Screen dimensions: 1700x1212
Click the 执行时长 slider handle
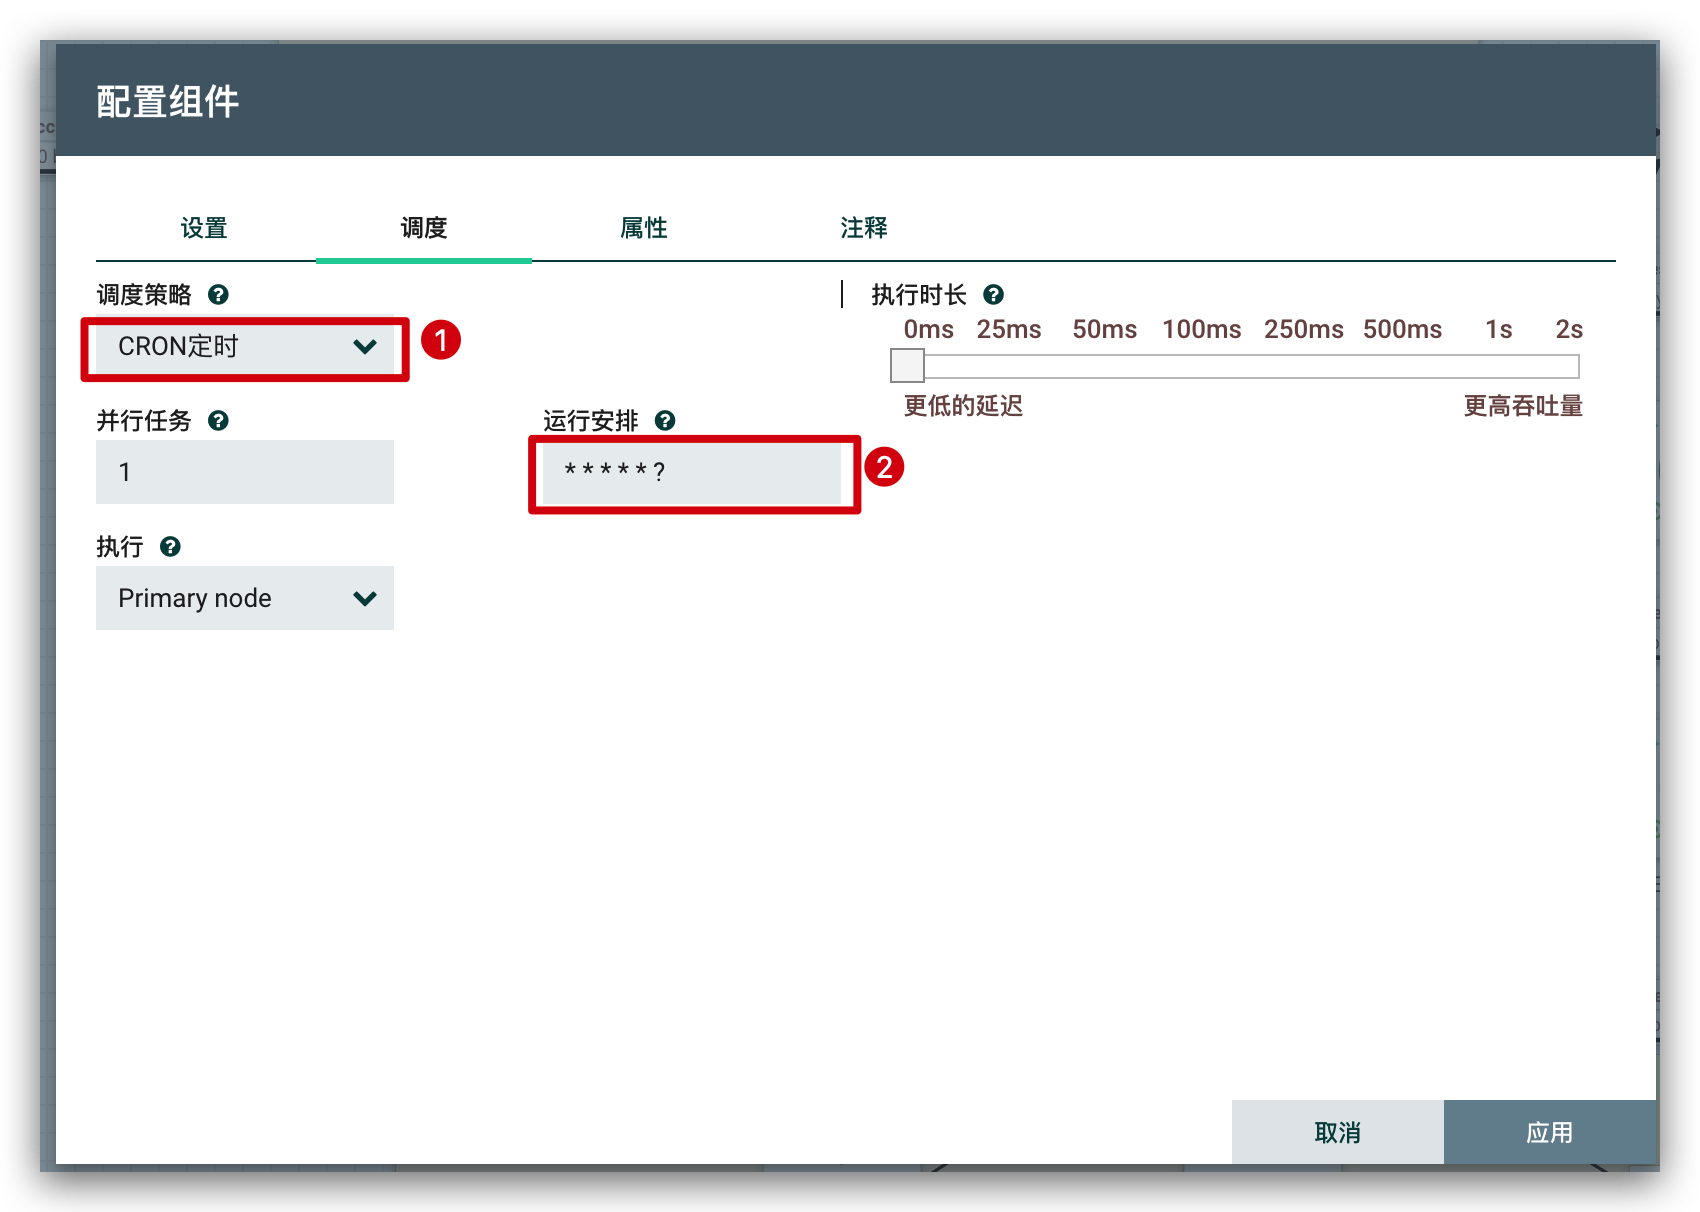[907, 366]
